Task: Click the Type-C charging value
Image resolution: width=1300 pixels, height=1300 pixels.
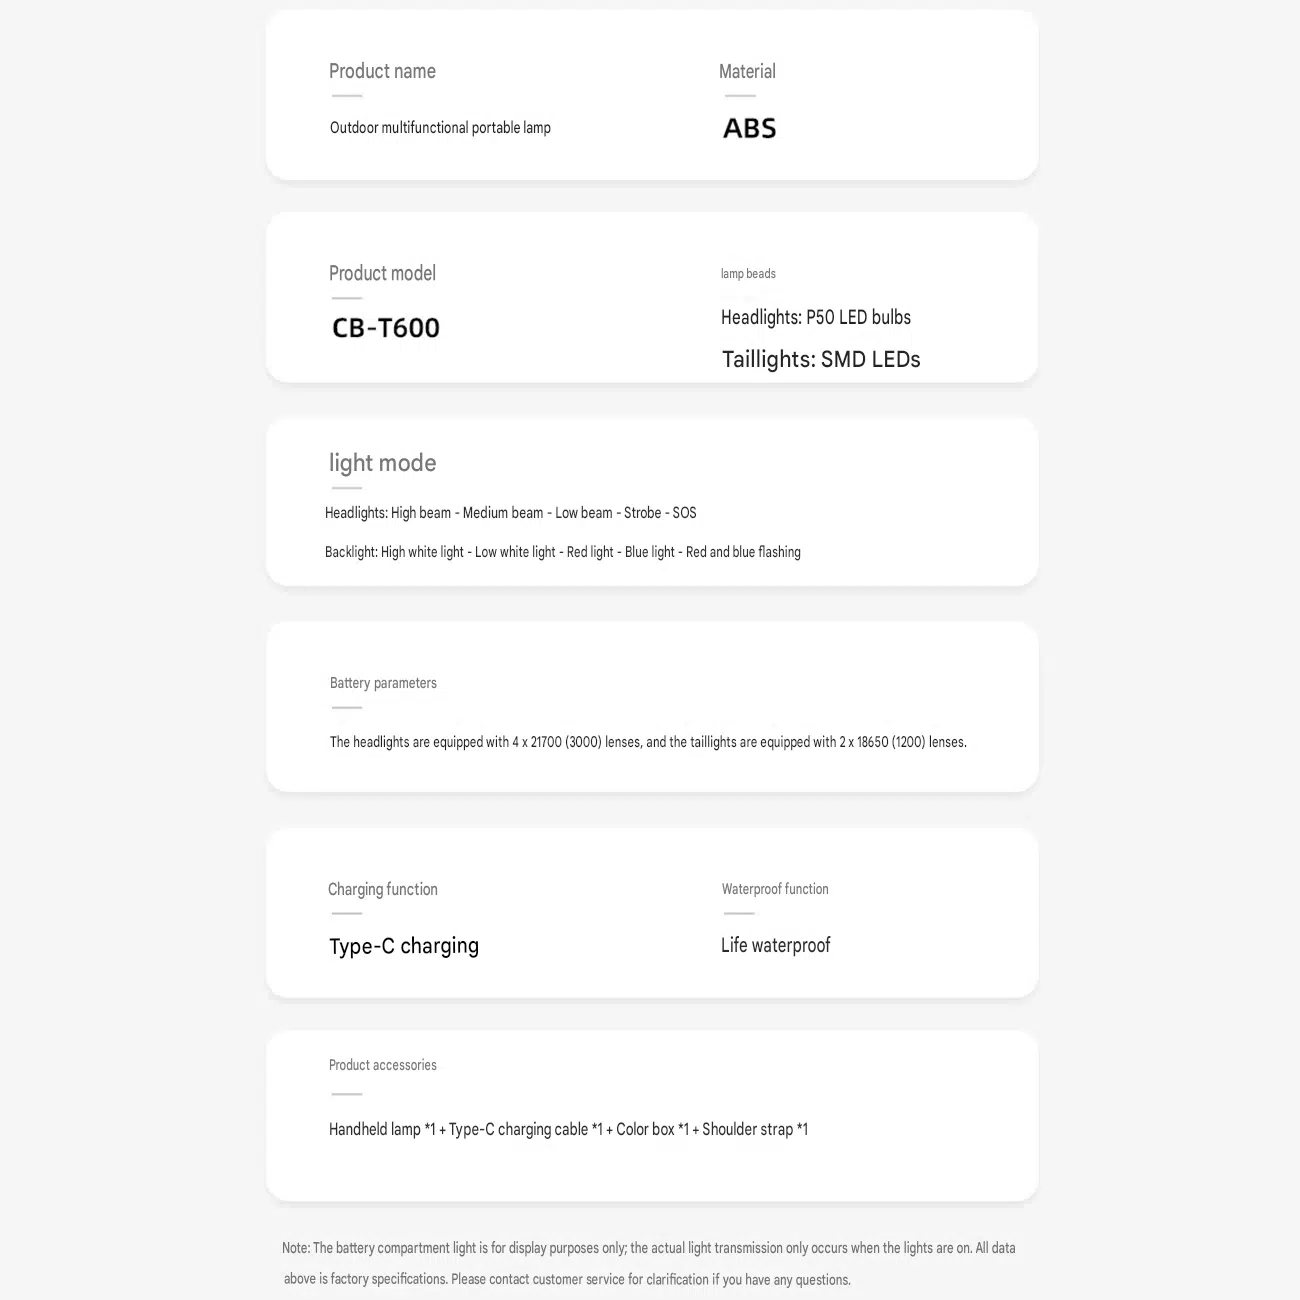Action: pyautogui.click(x=404, y=946)
